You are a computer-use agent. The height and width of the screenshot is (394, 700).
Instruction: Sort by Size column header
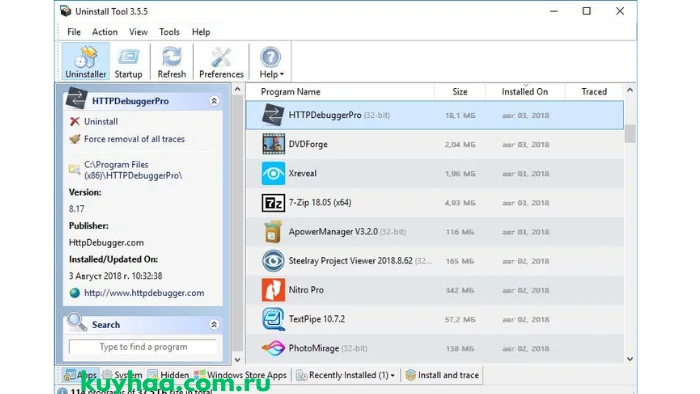pos(460,91)
